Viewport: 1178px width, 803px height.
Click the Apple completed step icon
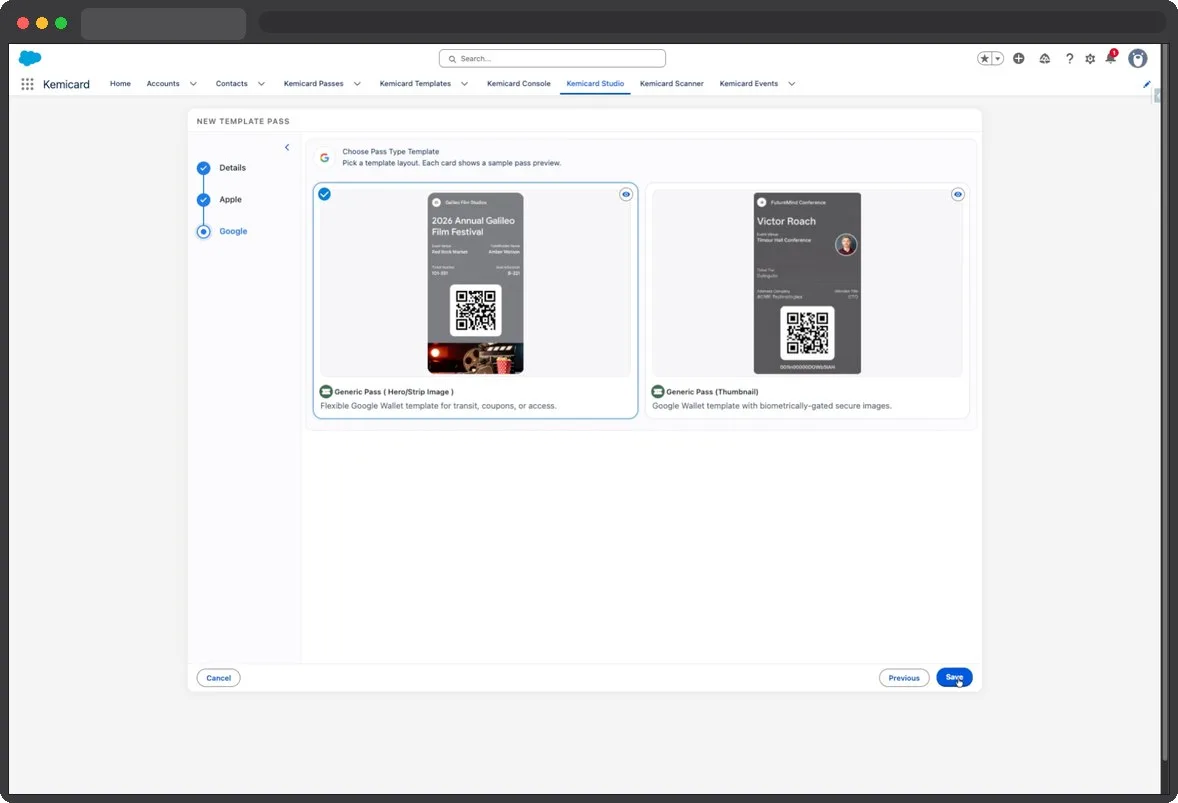204,200
